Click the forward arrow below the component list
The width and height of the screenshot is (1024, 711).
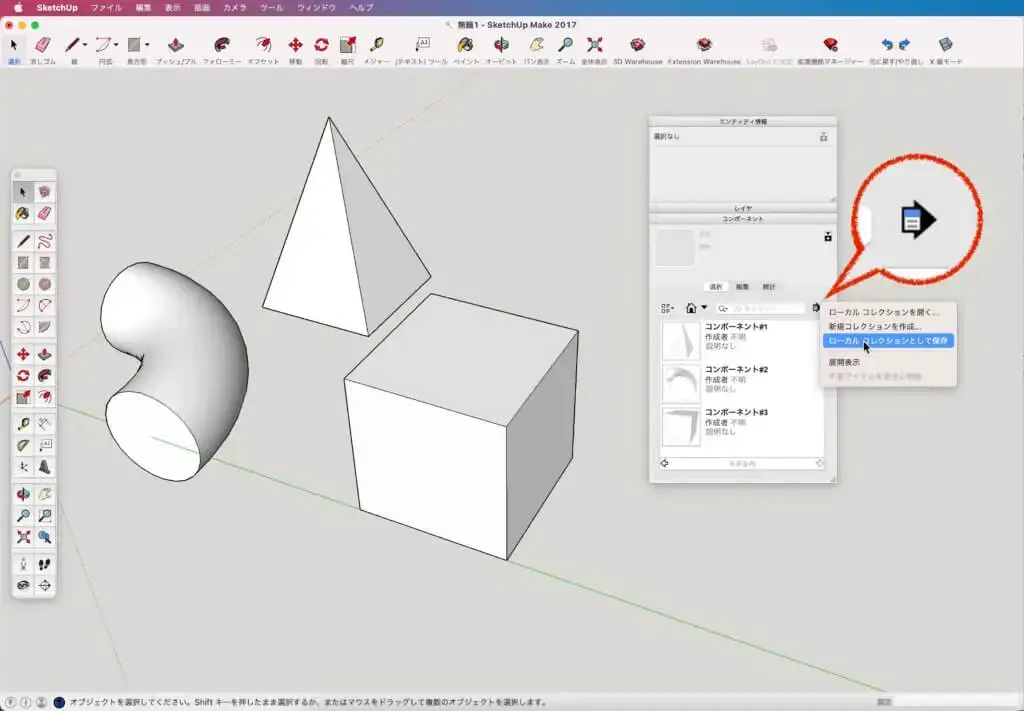[x=820, y=464]
